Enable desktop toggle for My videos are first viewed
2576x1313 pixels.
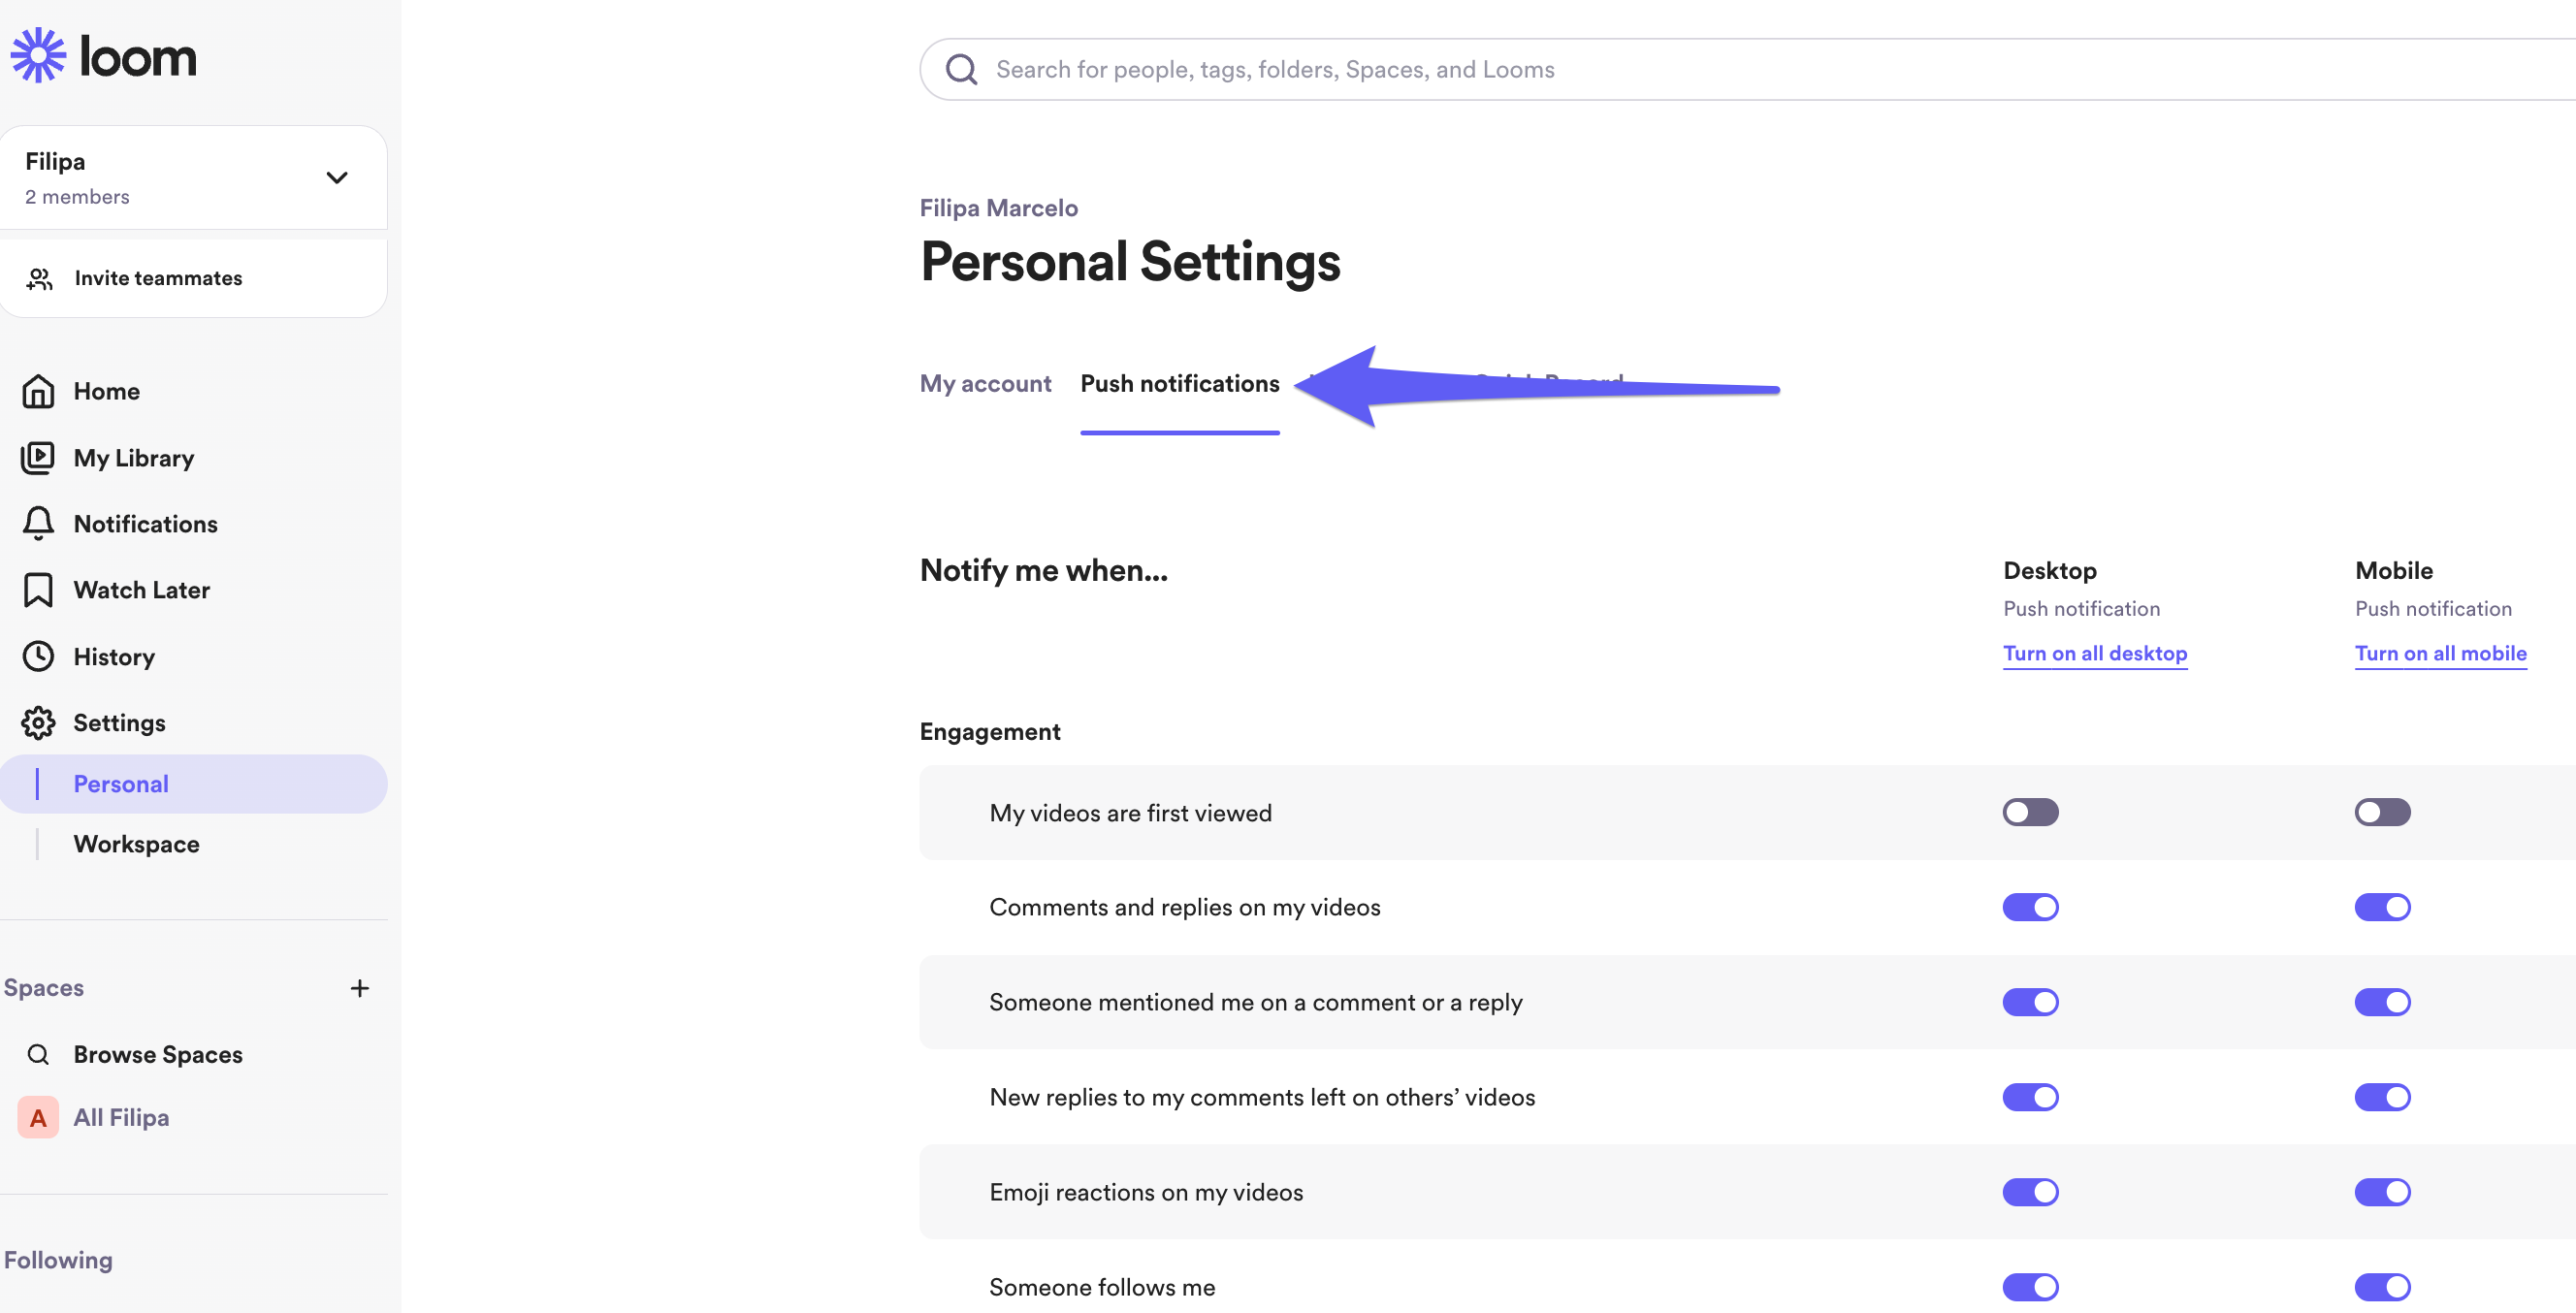[2030, 812]
